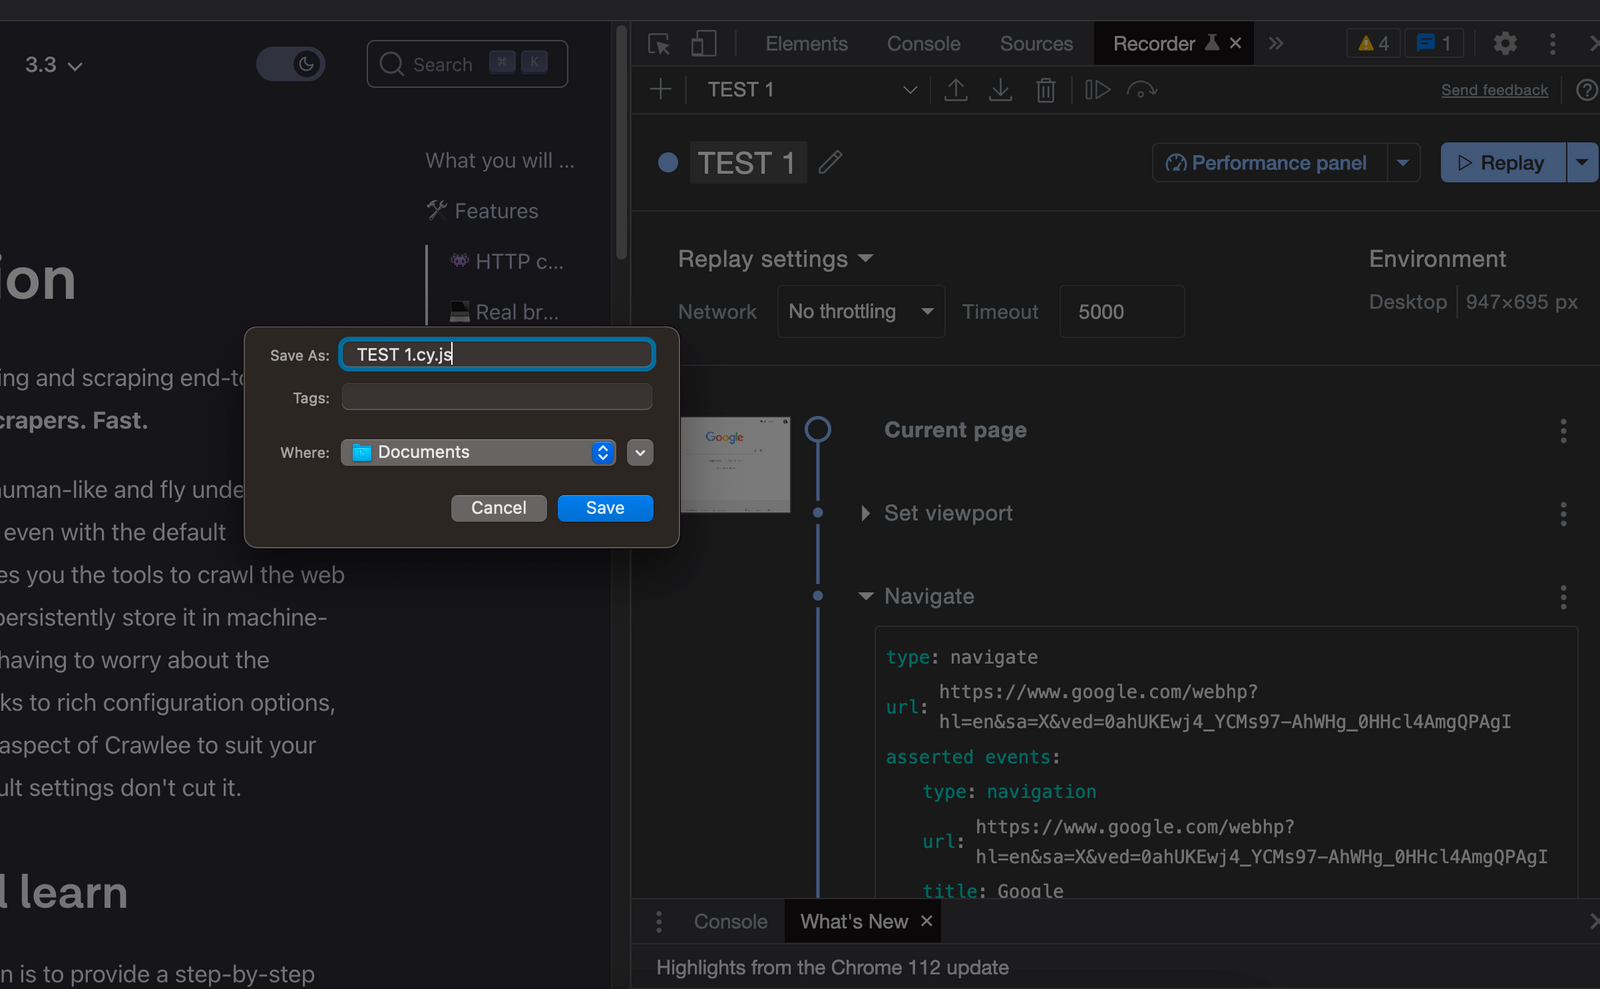This screenshot has width=1600, height=989.
Task: Click the recording indicator next to TEST 1
Action: click(x=667, y=162)
